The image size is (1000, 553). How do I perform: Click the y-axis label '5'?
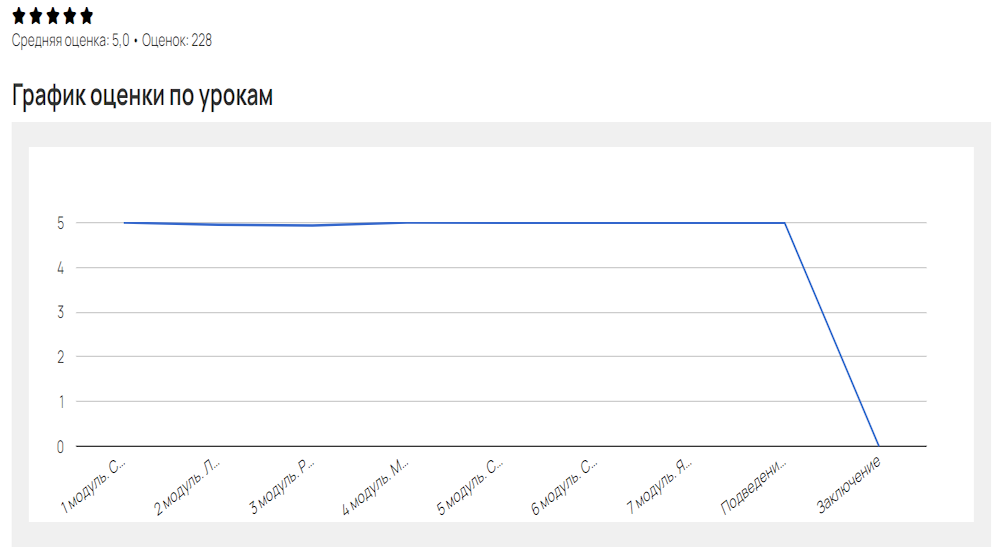click(x=61, y=223)
